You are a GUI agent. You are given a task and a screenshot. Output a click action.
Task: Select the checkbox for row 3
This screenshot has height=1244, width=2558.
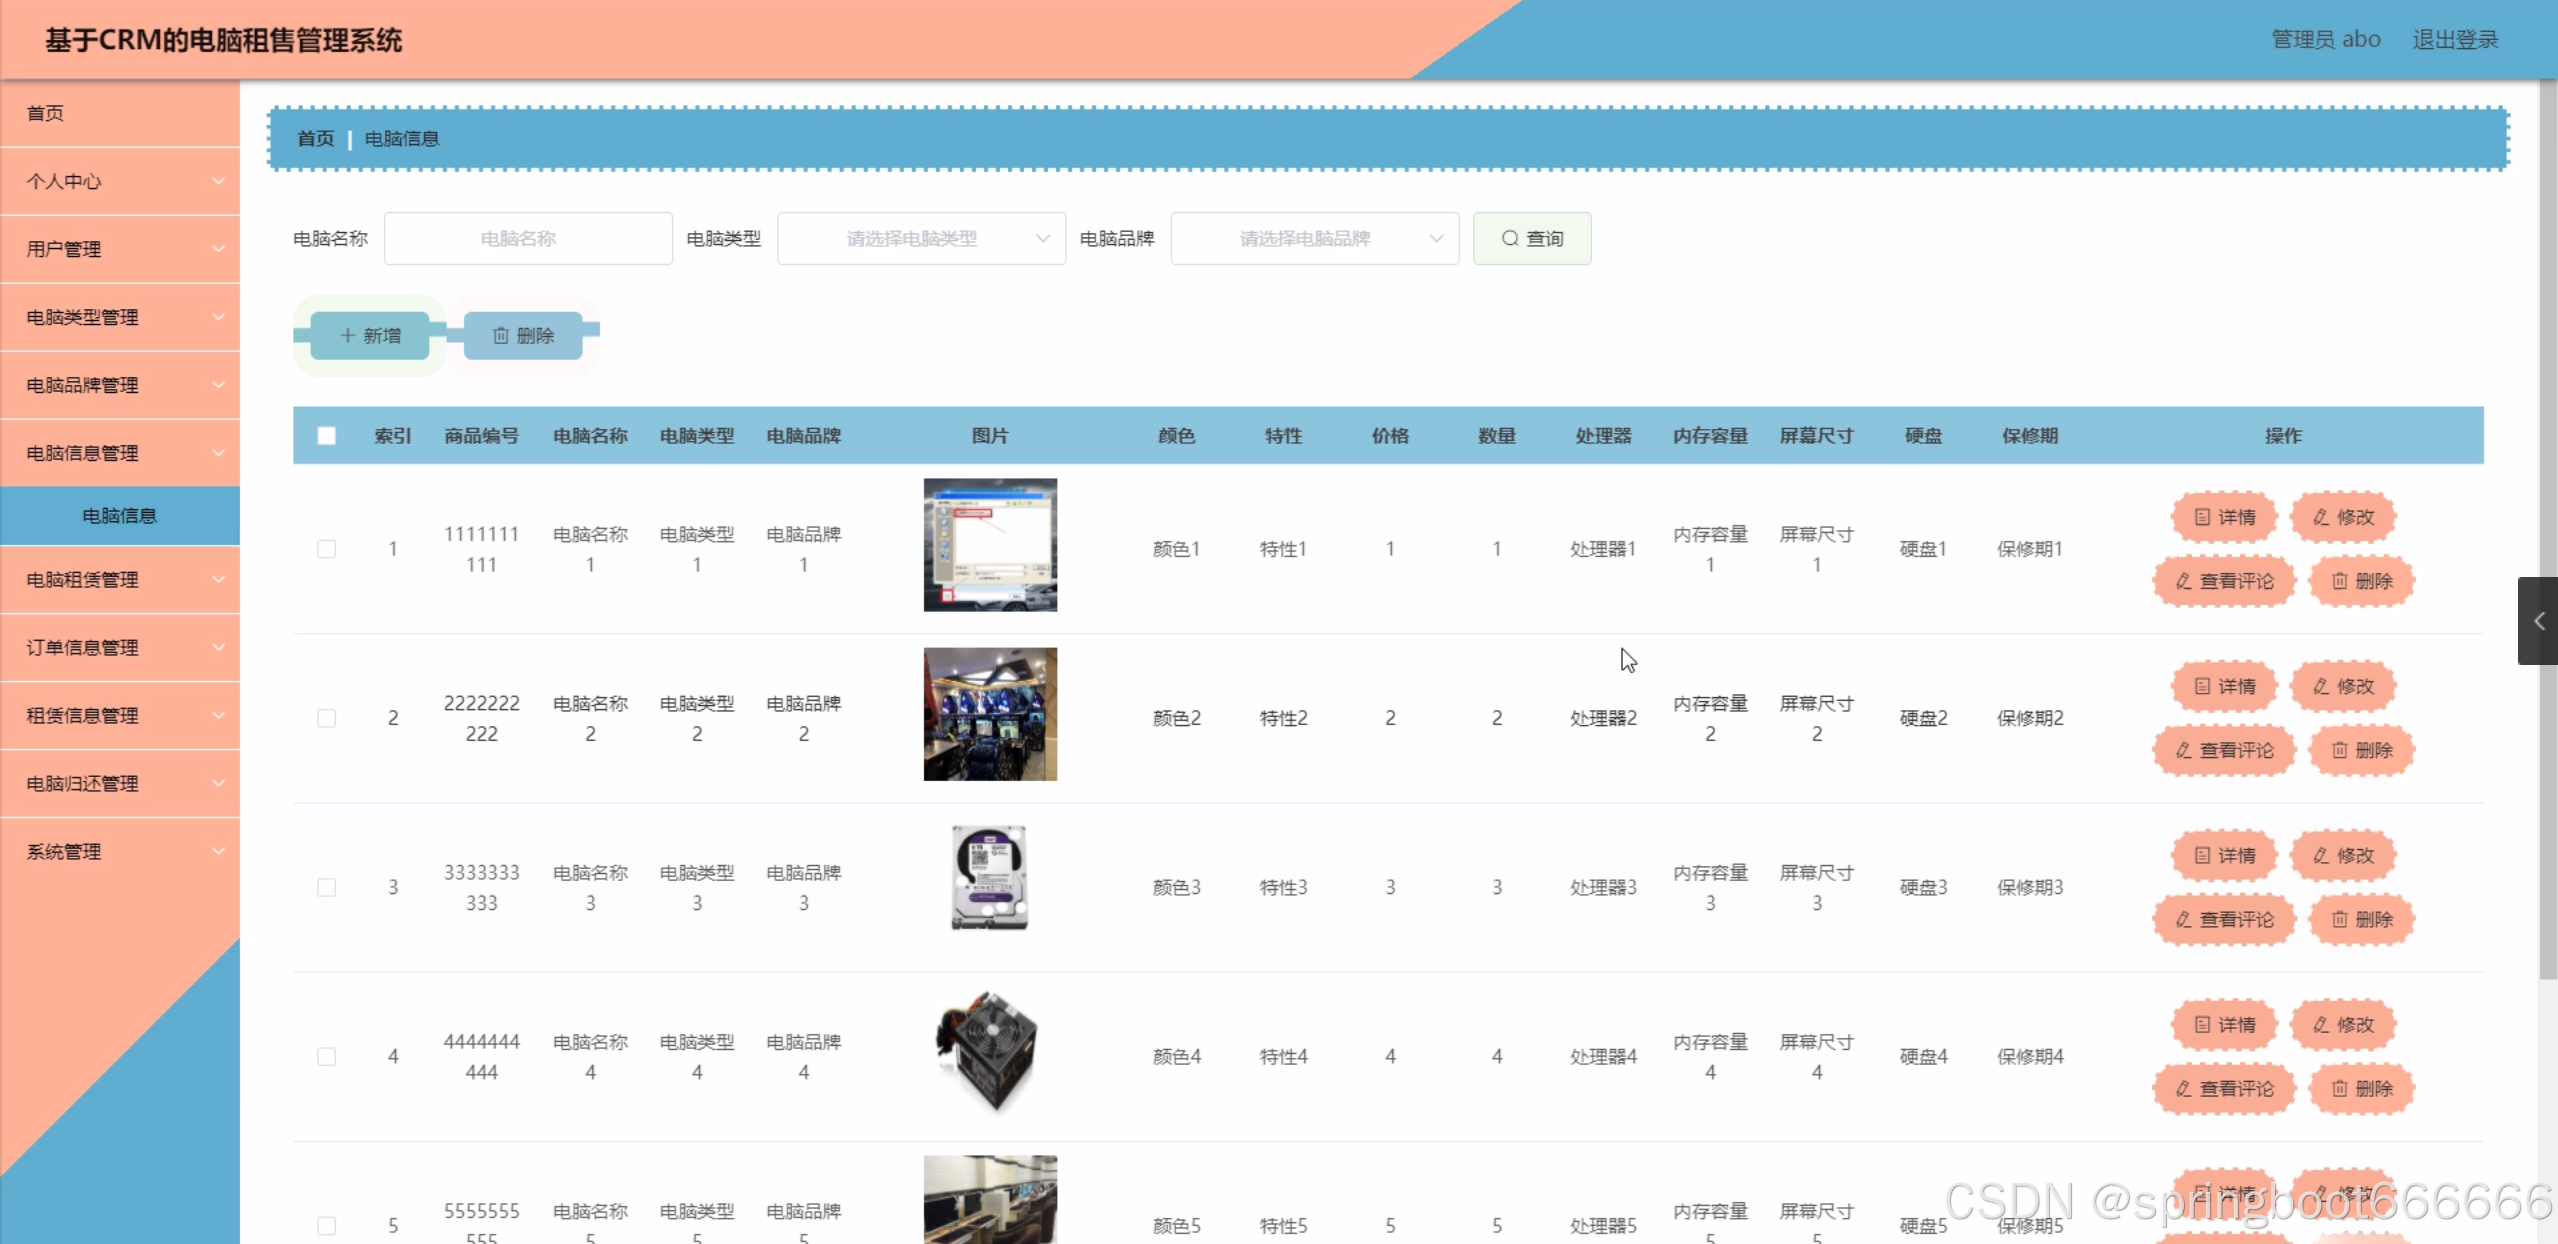pyautogui.click(x=326, y=887)
